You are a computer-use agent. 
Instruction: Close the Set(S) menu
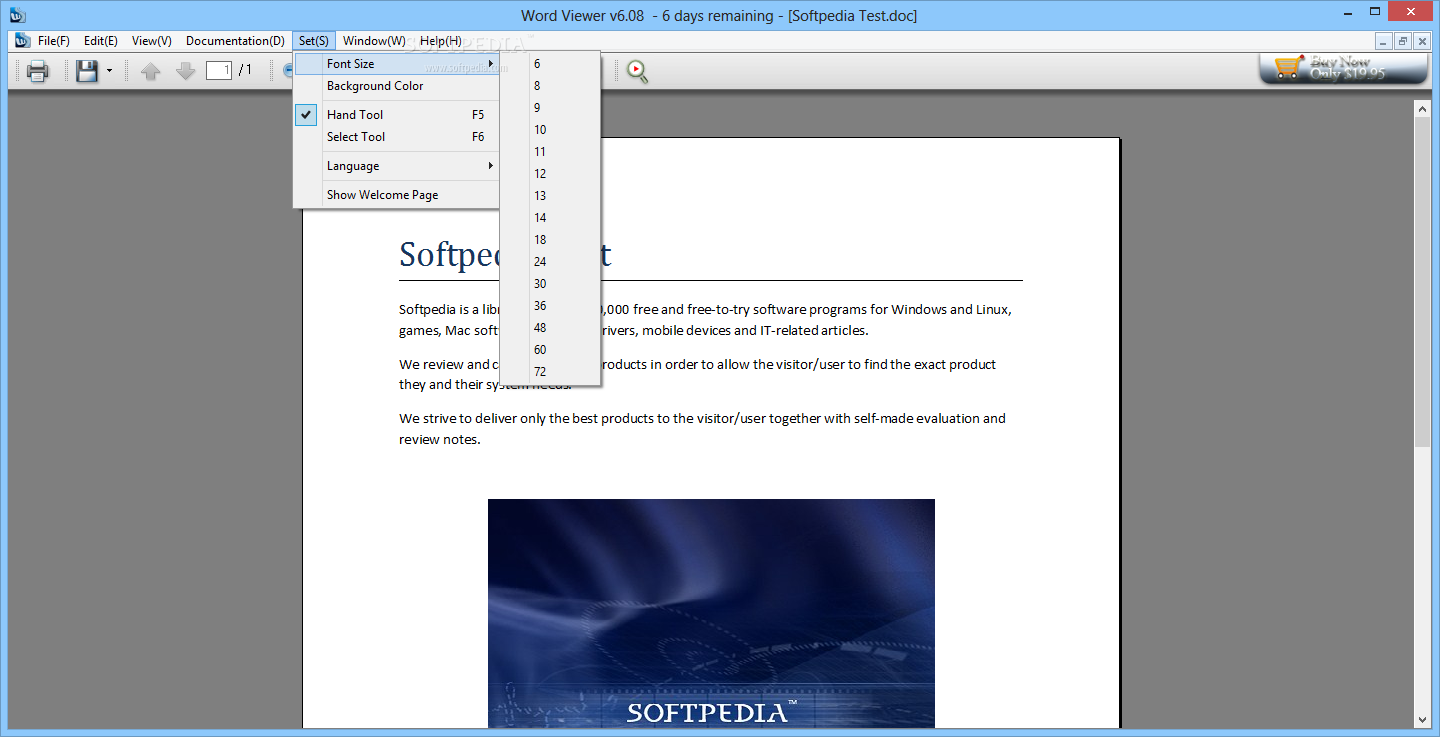click(x=314, y=41)
